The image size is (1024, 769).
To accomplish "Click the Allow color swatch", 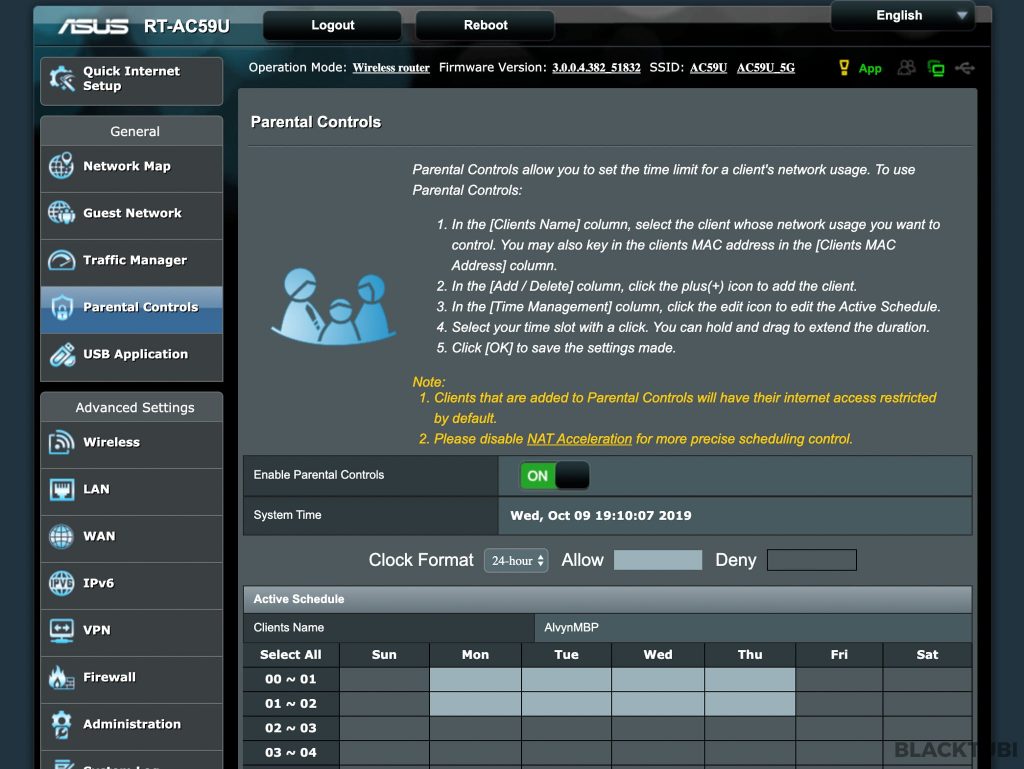I will pyautogui.click(x=658, y=560).
